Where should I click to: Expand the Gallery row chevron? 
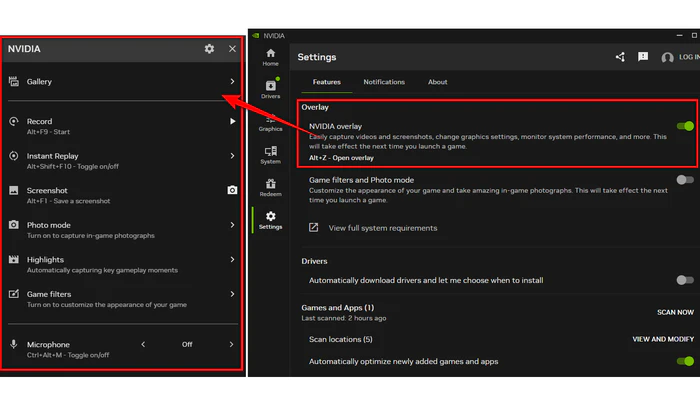click(x=232, y=81)
